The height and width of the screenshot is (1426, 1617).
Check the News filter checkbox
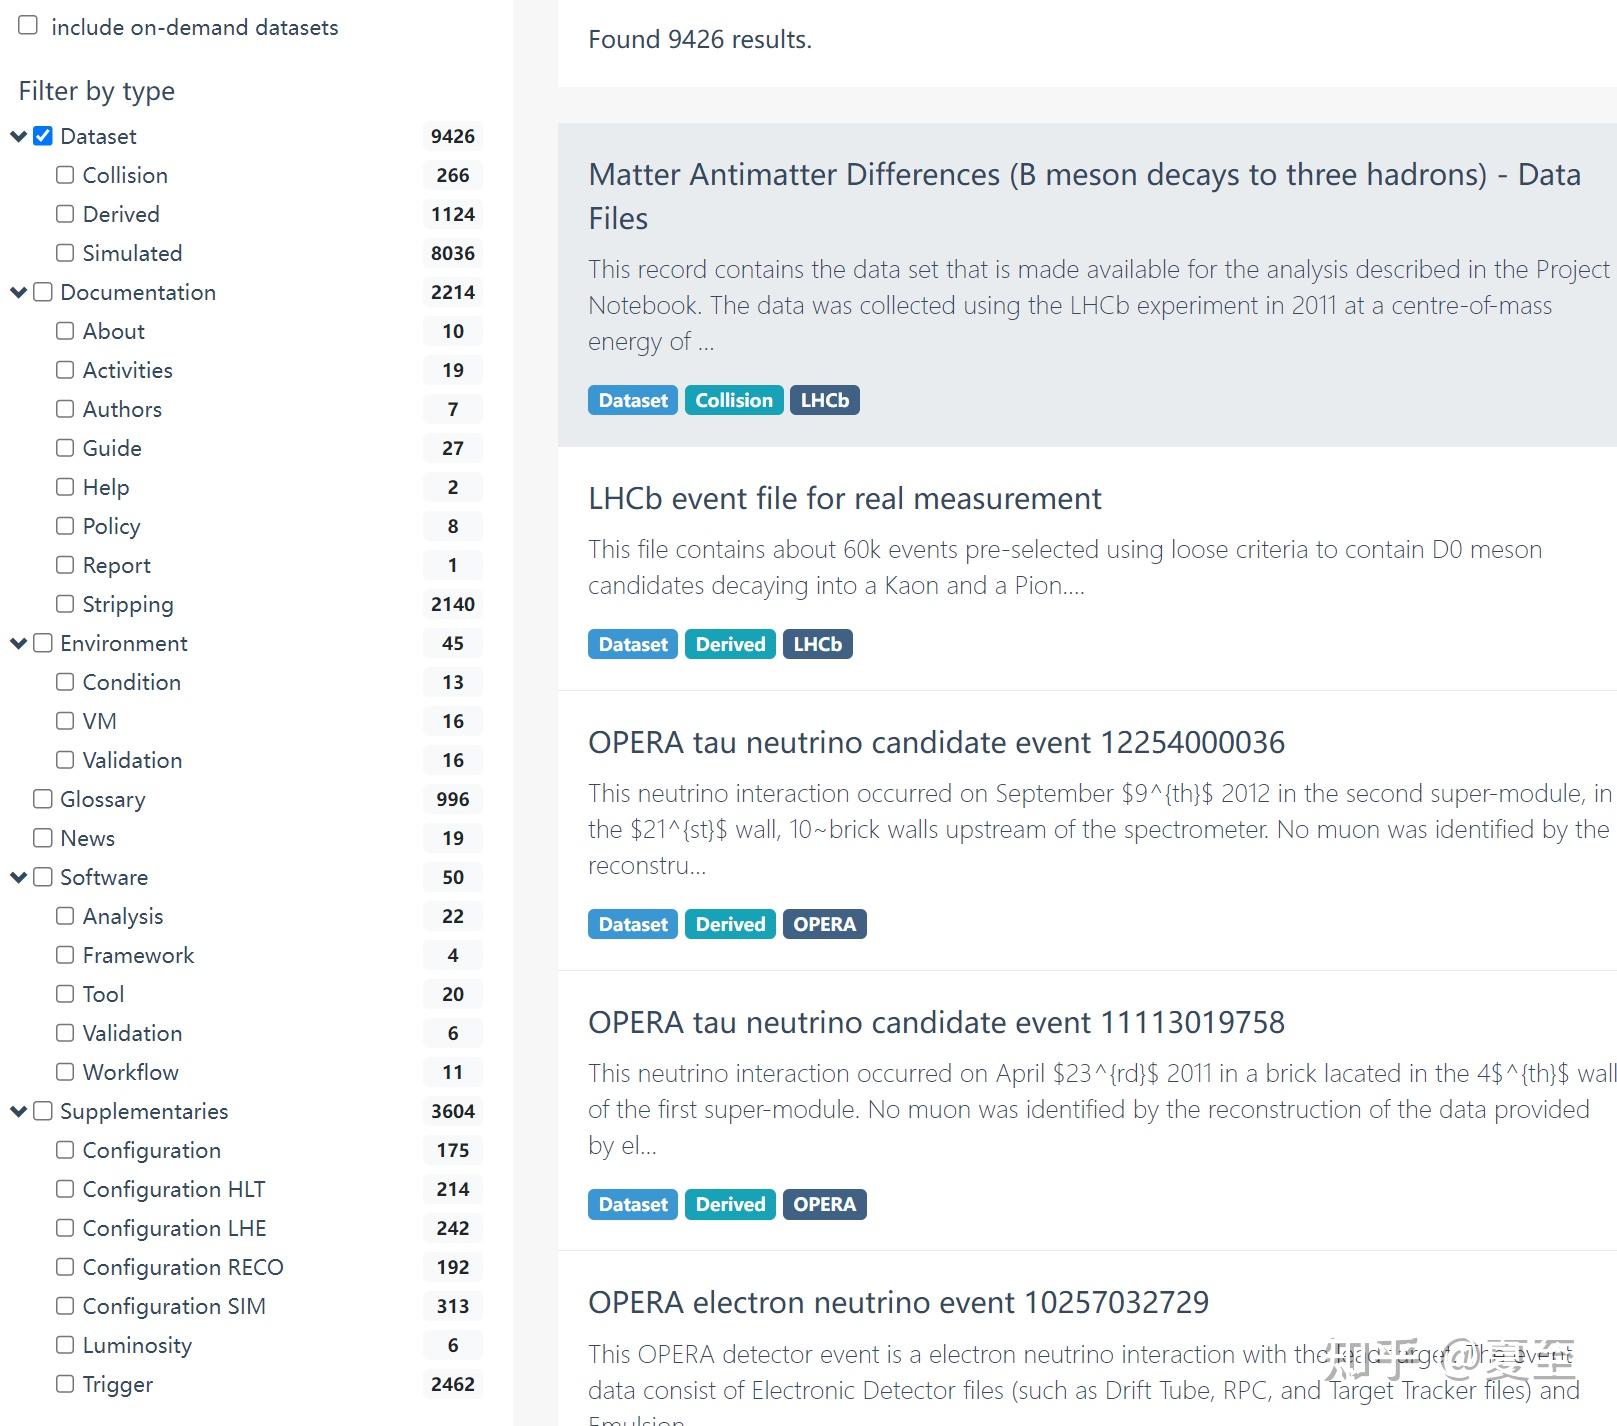click(x=43, y=838)
